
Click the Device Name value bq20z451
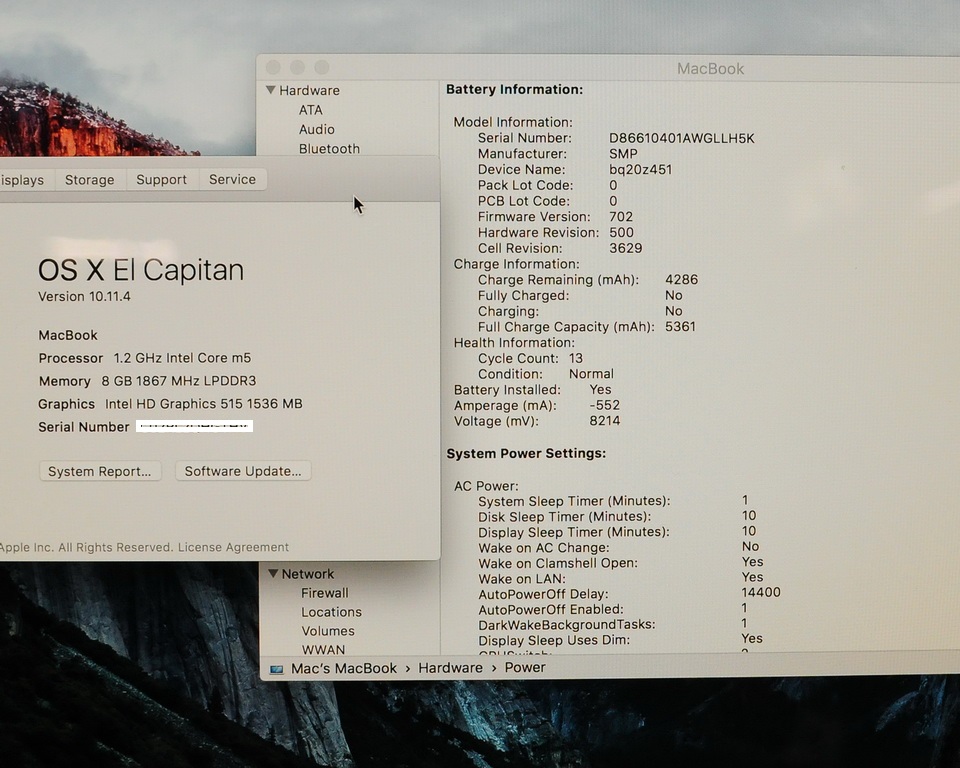point(640,170)
